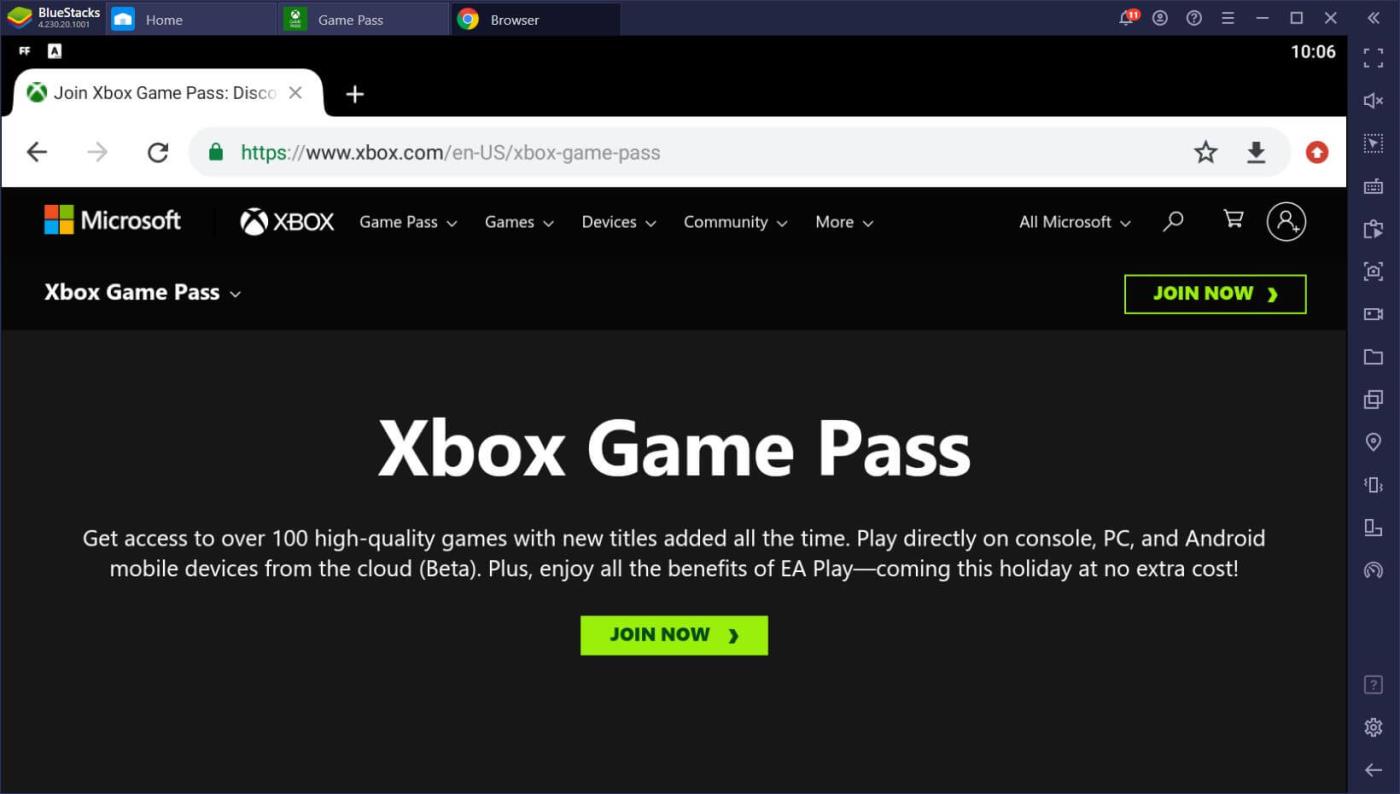The image size is (1400, 794).
Task: Click the Microsoft logo
Action: pos(113,220)
